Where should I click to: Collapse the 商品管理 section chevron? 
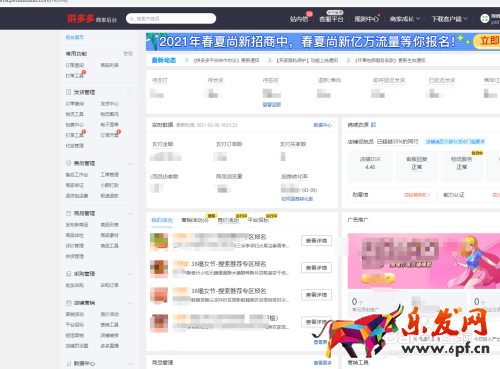130,214
